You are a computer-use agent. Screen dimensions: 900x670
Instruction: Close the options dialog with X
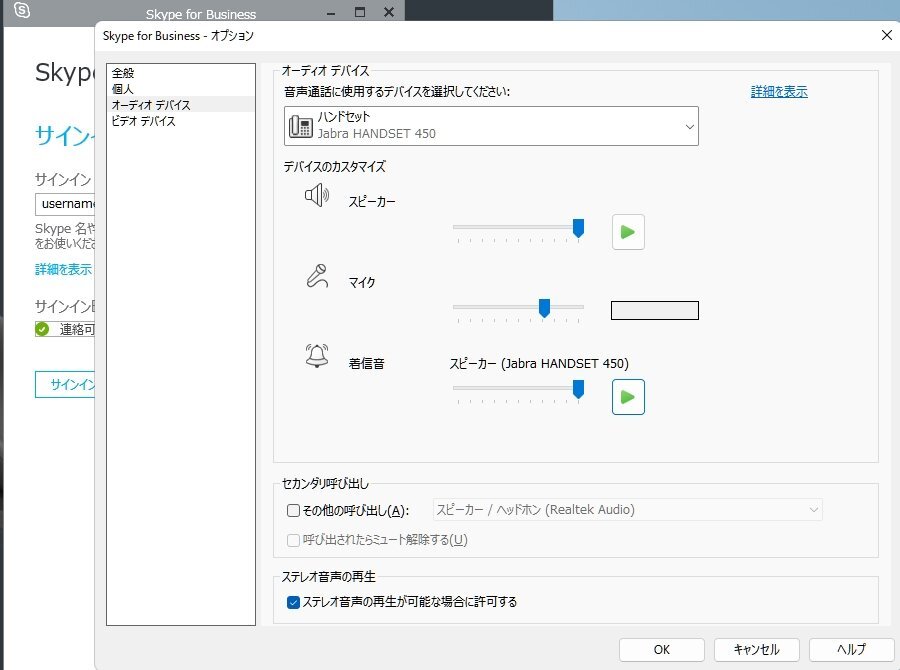point(886,35)
